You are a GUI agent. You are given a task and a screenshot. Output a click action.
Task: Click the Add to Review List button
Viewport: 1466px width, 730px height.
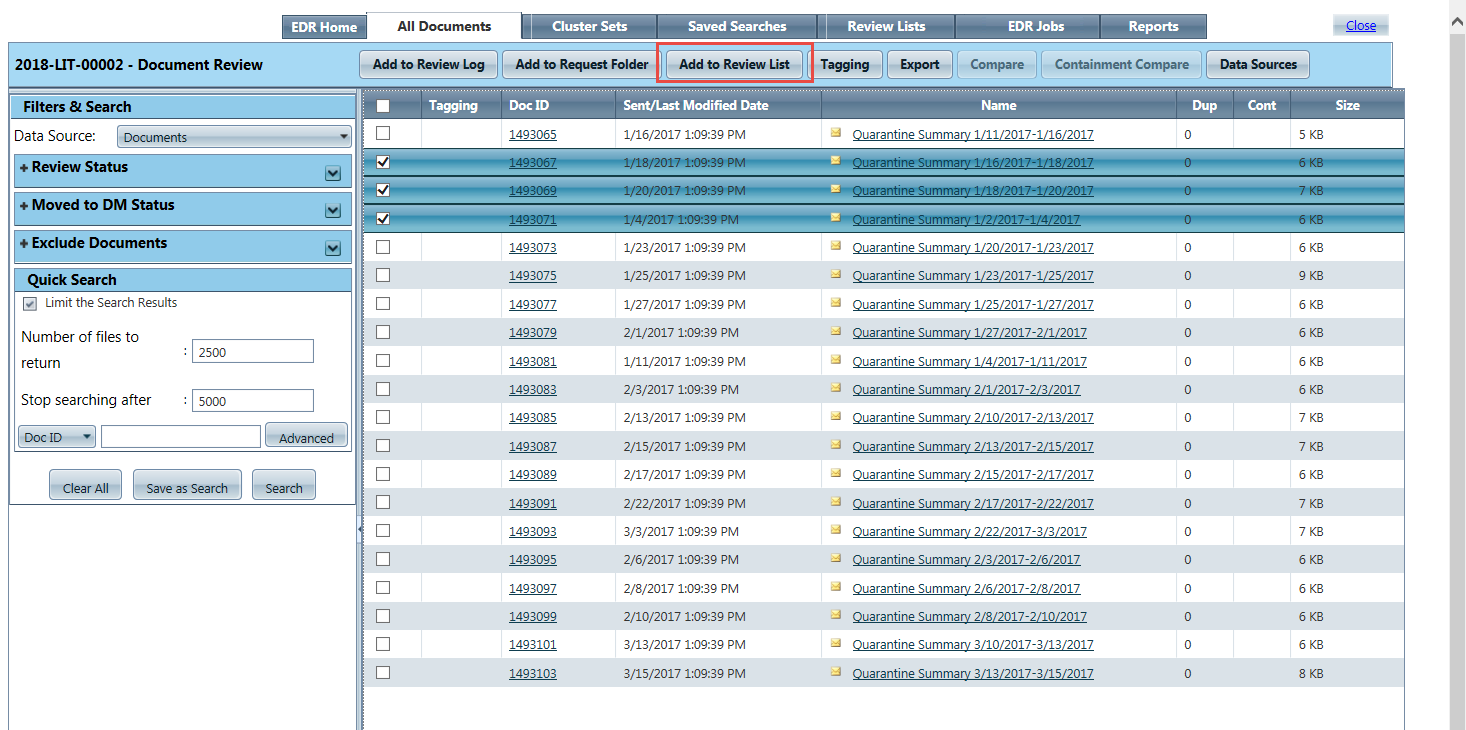click(734, 64)
